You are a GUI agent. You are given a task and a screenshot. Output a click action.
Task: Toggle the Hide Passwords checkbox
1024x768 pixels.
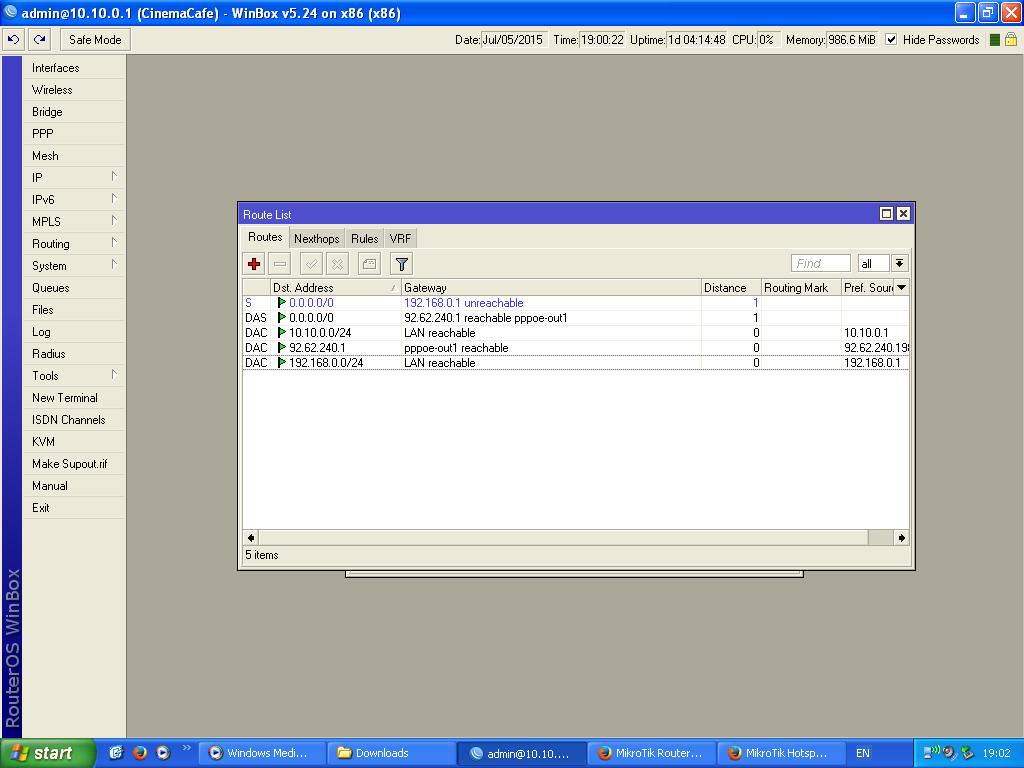(x=891, y=40)
